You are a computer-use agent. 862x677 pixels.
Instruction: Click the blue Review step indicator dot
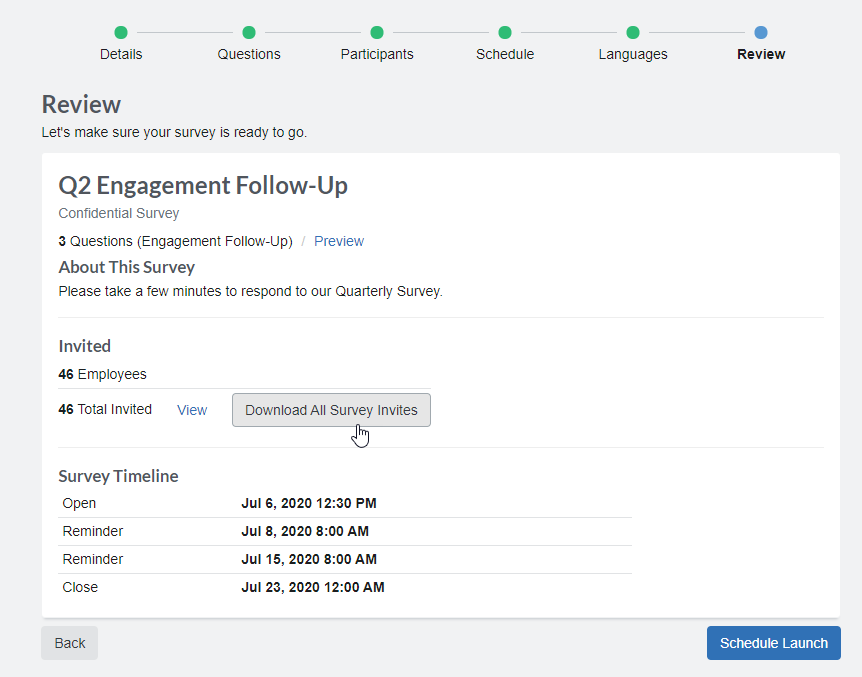tap(760, 31)
